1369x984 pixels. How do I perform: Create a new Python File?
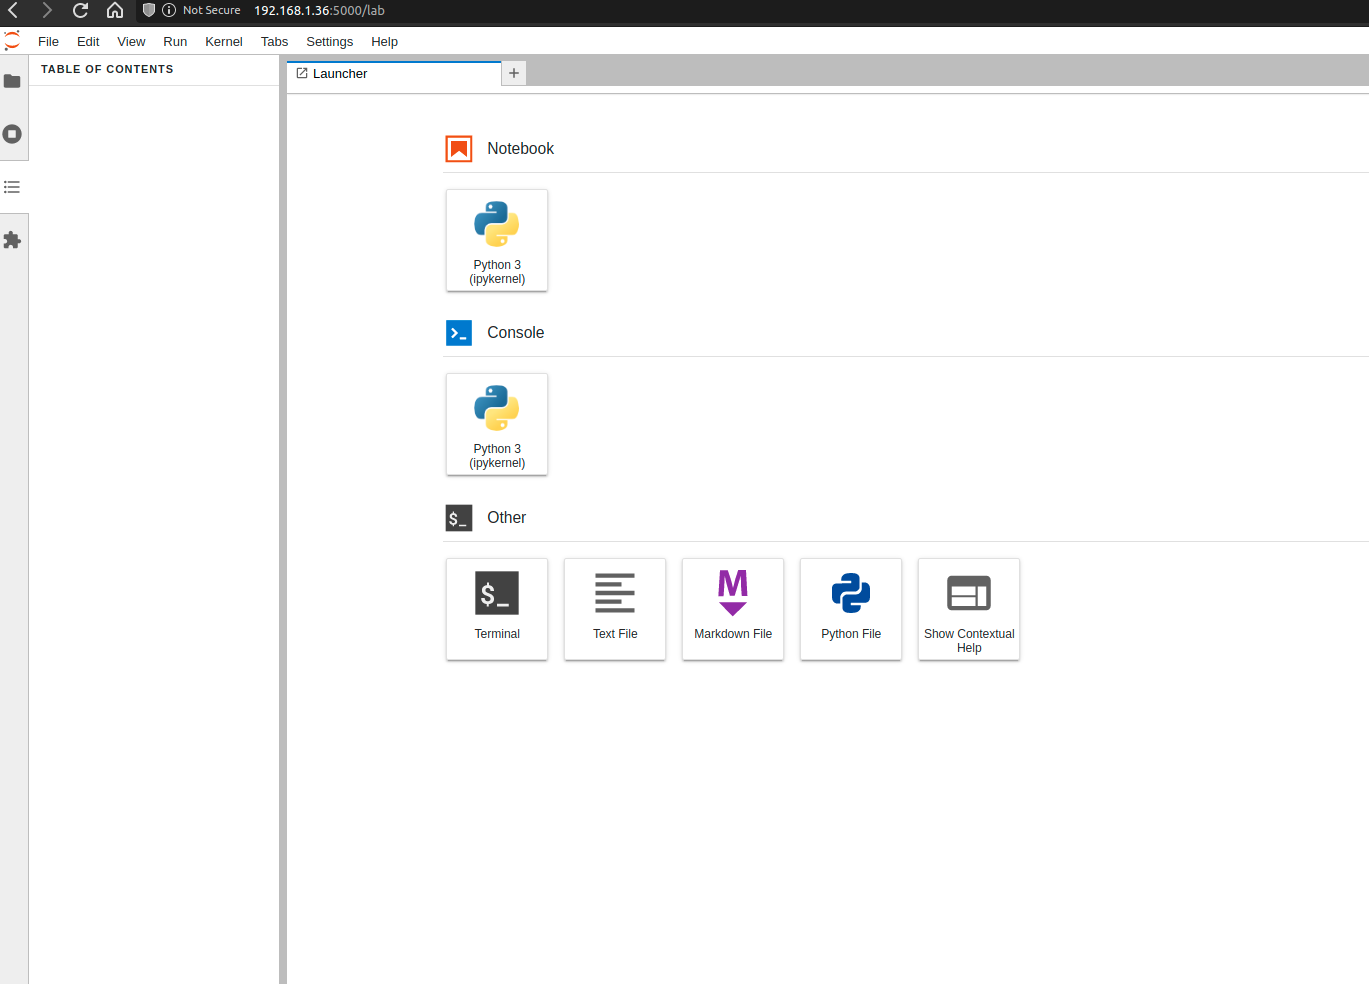coord(851,609)
